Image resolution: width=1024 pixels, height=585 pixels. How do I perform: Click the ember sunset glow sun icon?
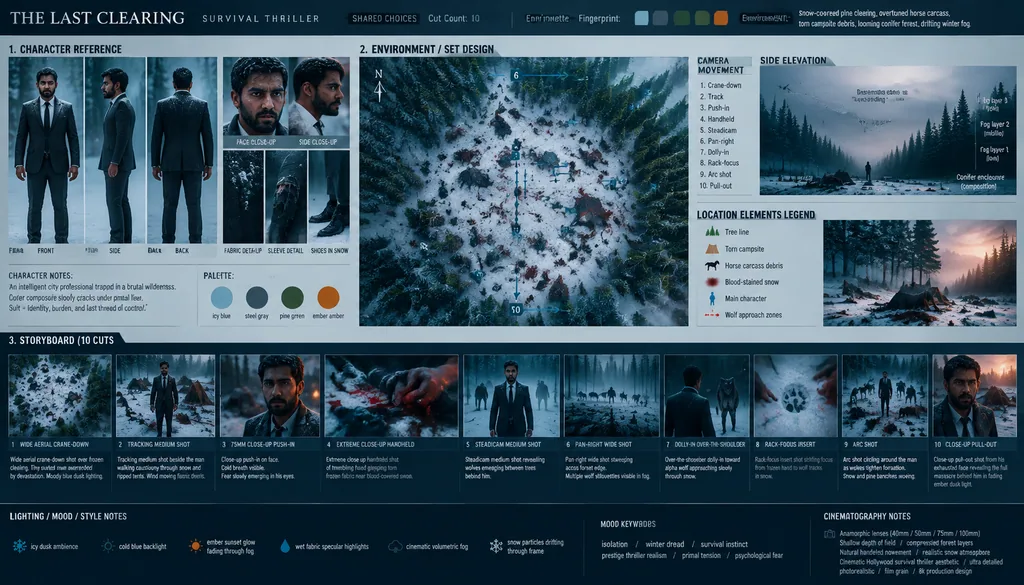[195, 546]
